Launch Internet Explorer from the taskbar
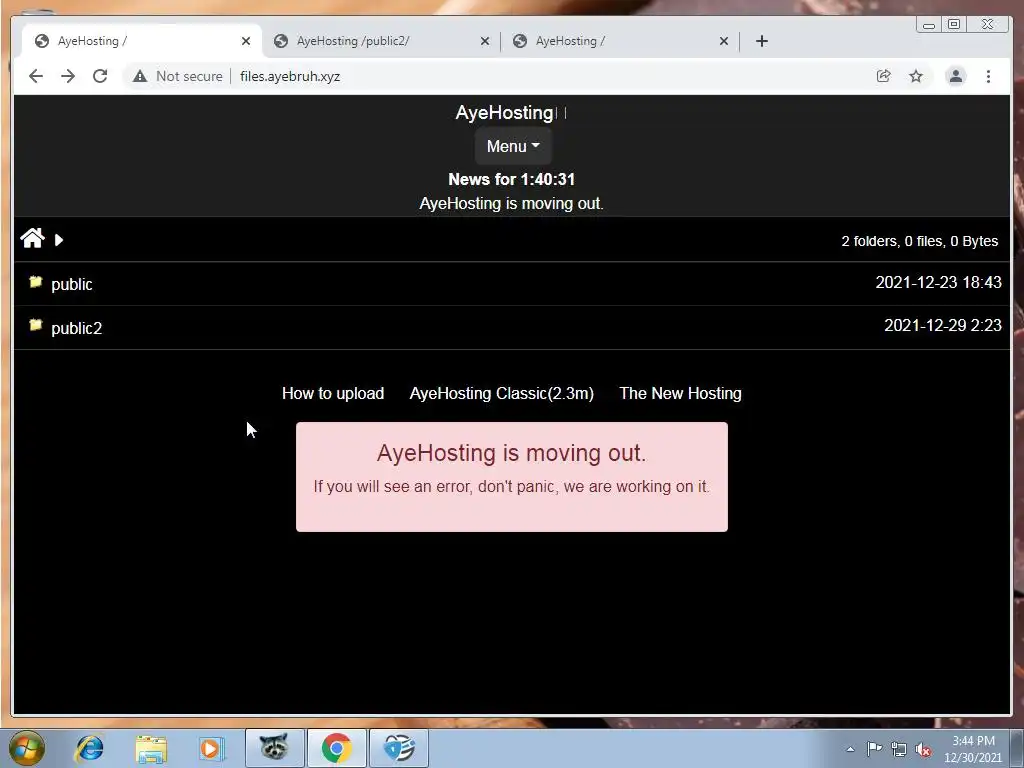Viewport: 1024px width, 768px height. click(x=89, y=748)
